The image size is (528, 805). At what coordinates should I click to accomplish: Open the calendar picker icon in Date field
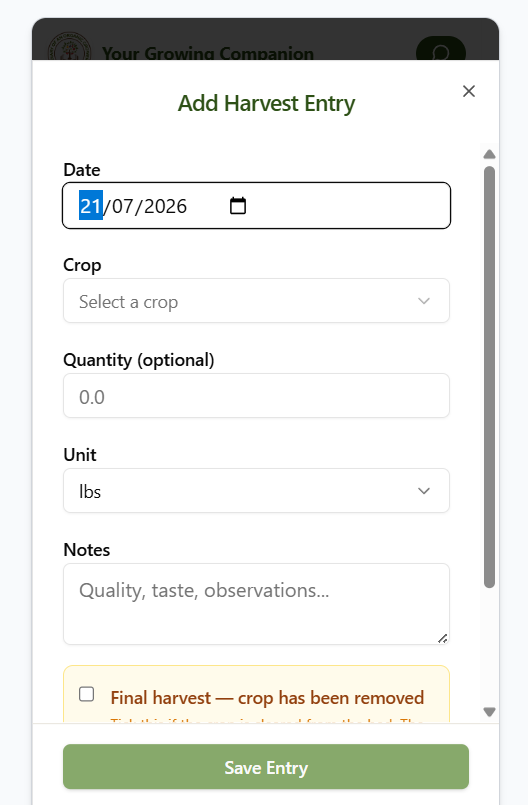pyautogui.click(x=237, y=206)
